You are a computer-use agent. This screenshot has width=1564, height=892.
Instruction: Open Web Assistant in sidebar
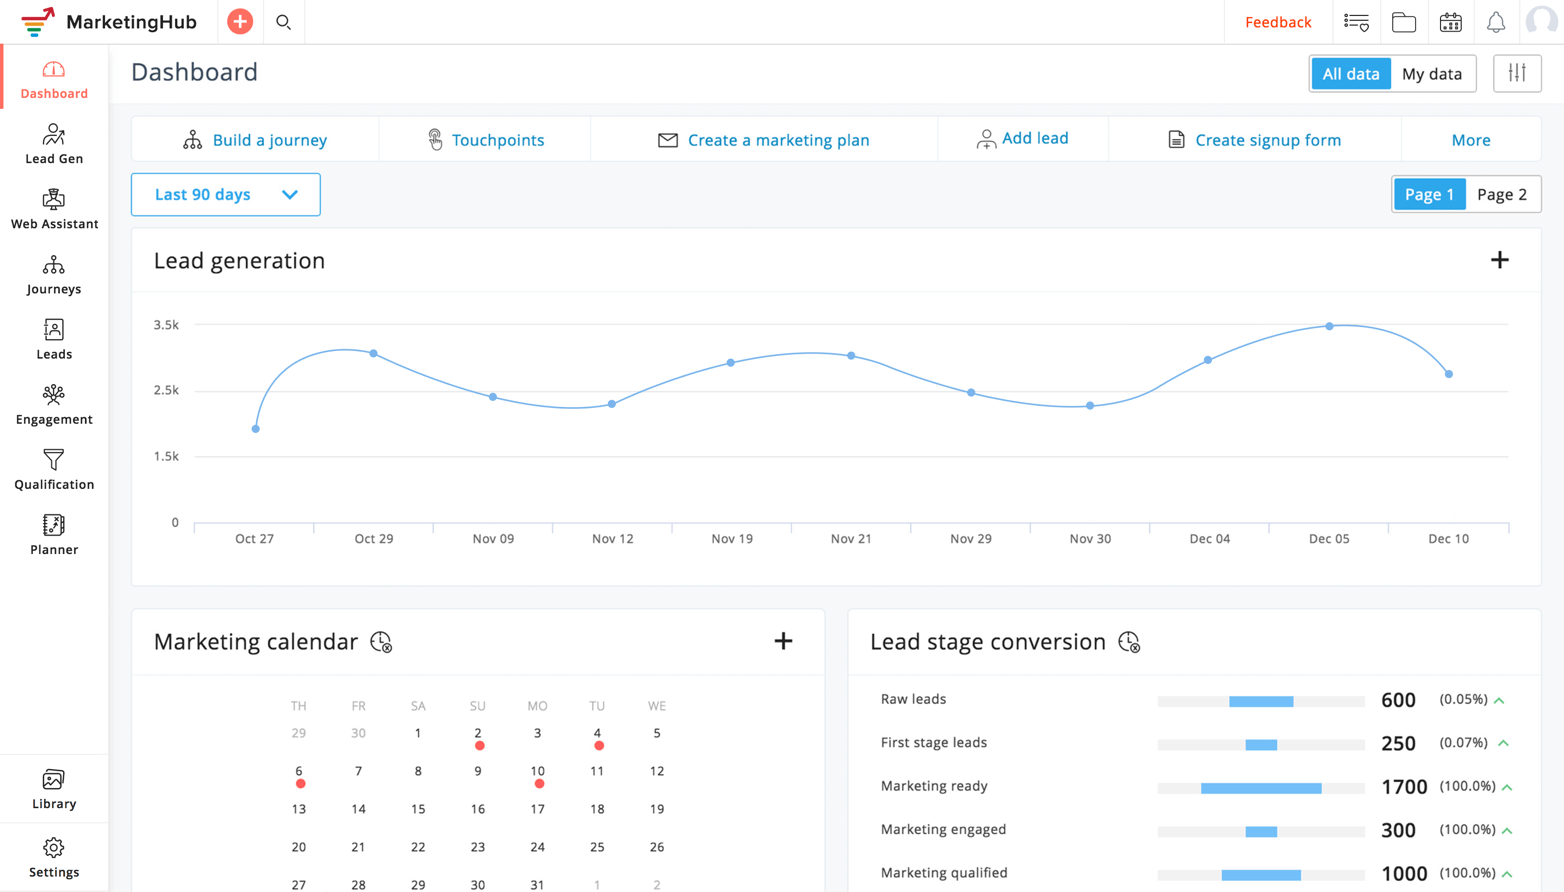tap(54, 209)
